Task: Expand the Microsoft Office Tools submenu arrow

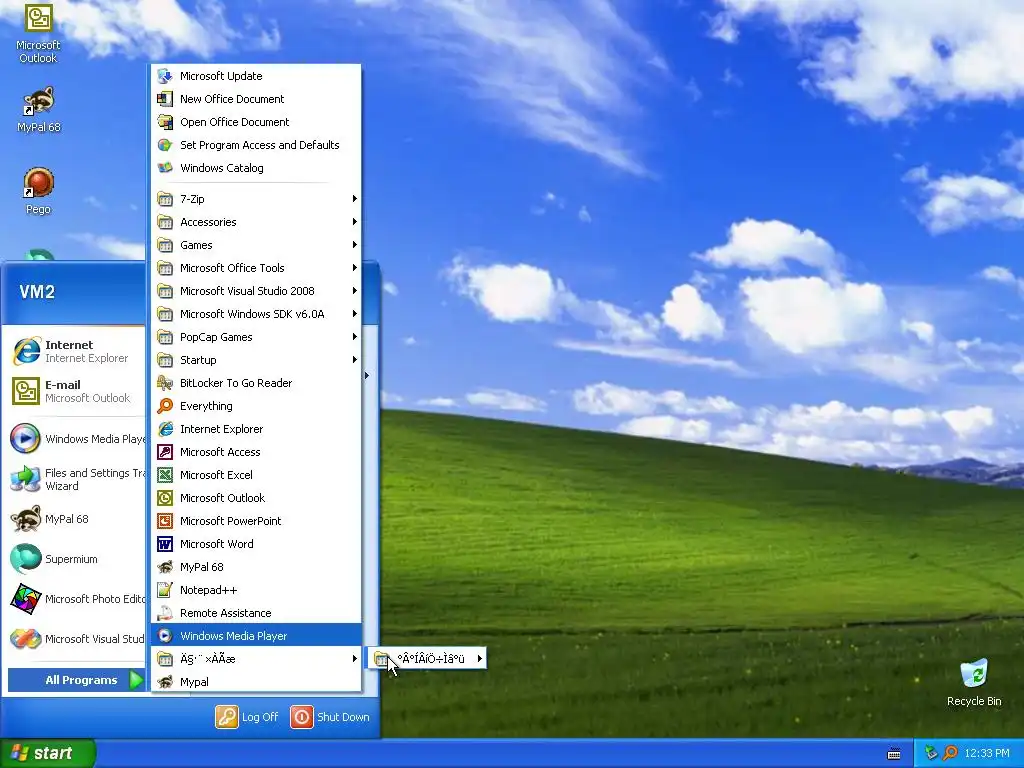Action: point(355,268)
